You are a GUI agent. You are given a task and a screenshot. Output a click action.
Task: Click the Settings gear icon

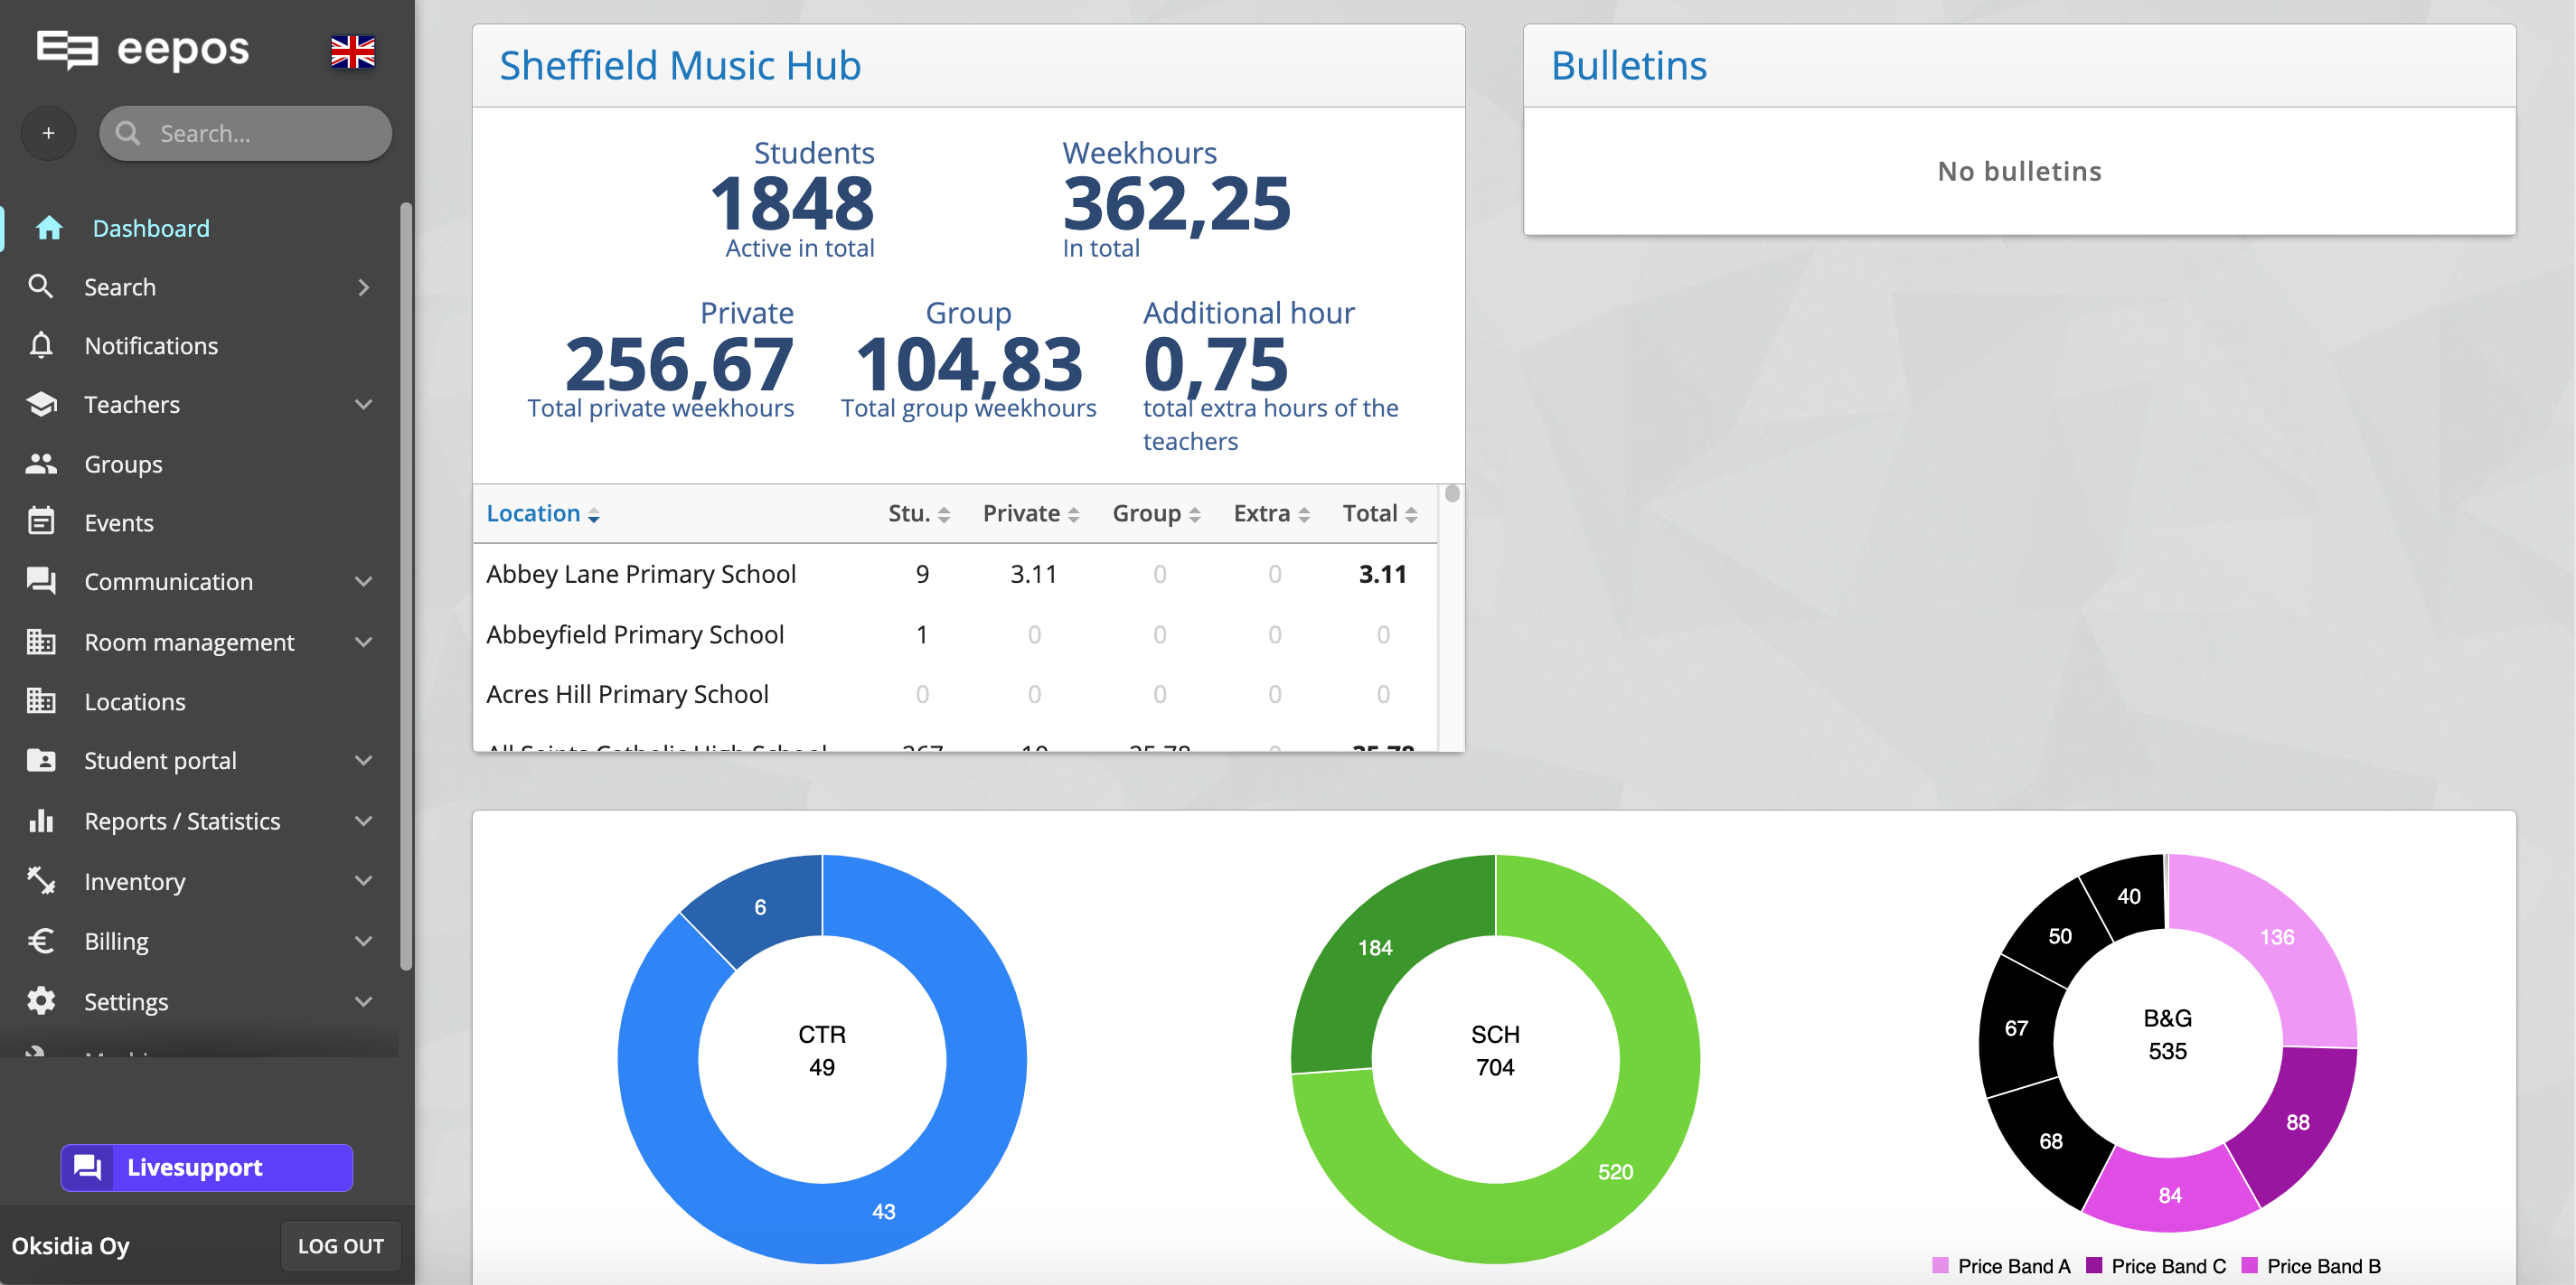click(41, 1001)
